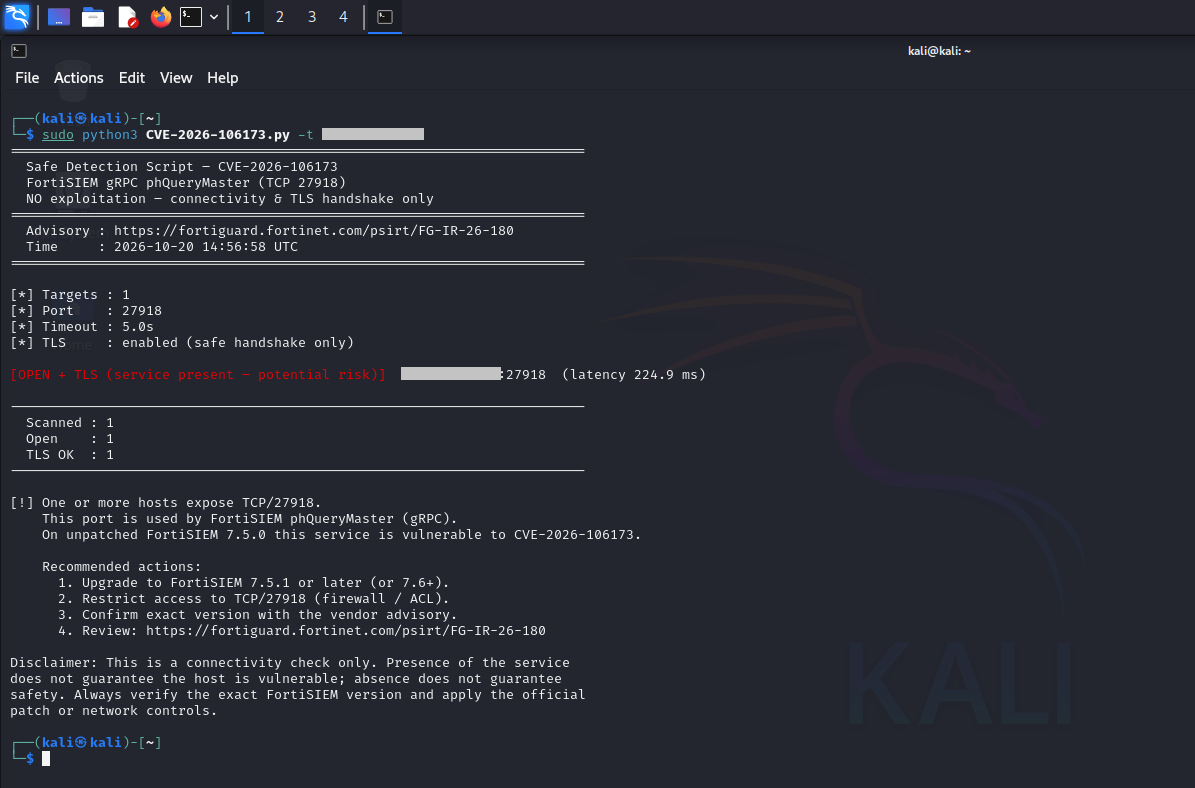The width and height of the screenshot is (1195, 788).
Task: Click the terminal cursor at bottom prompt
Action: click(x=46, y=758)
